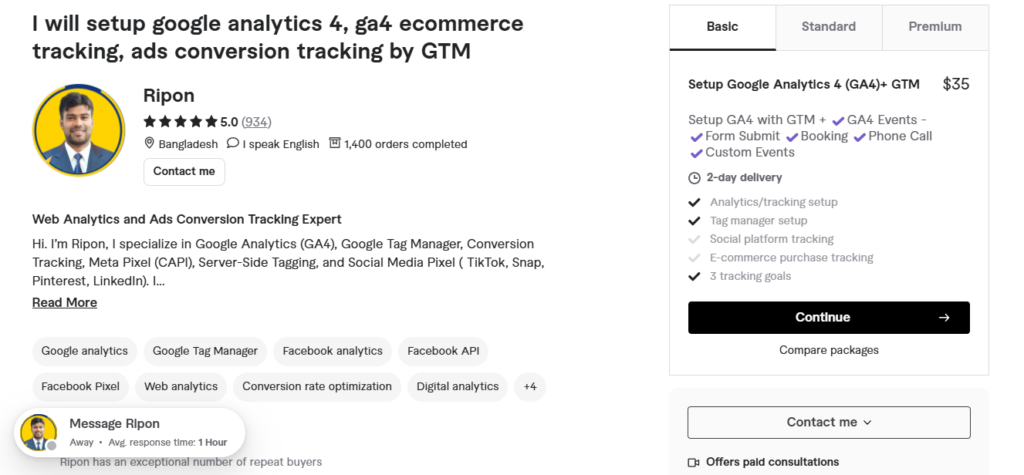The width and height of the screenshot is (1024, 475).
Task: Click the five-star rating icons
Action: (180, 122)
